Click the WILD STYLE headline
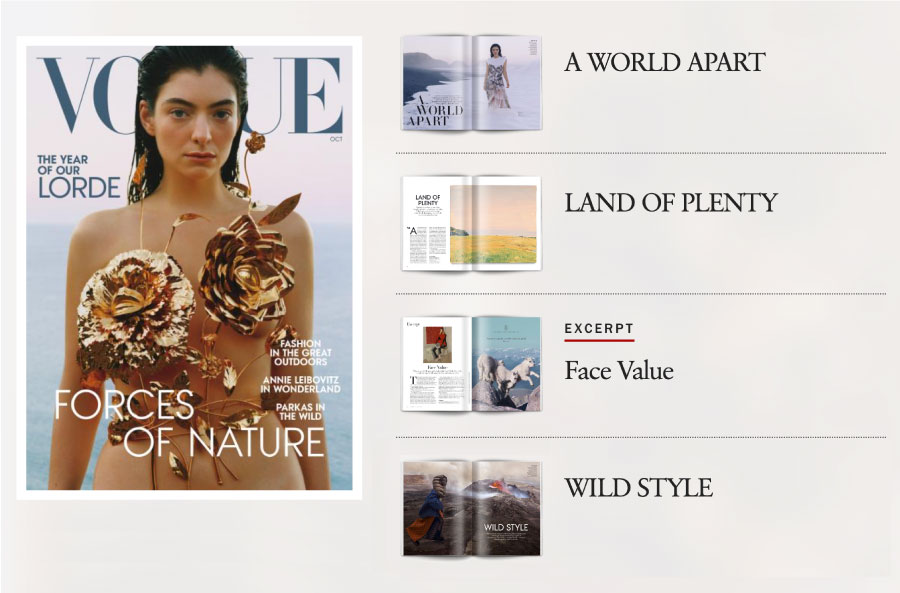The image size is (900, 593). point(638,488)
